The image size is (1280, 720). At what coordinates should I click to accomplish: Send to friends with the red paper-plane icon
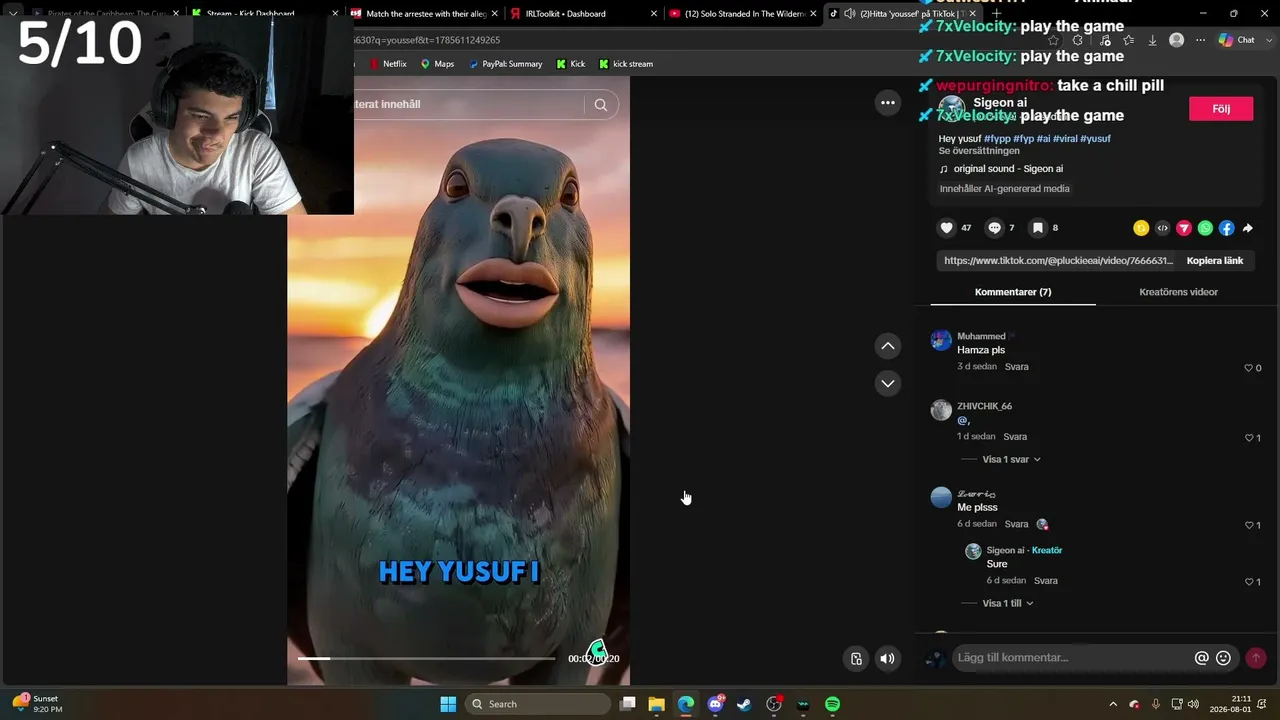coord(1184,228)
